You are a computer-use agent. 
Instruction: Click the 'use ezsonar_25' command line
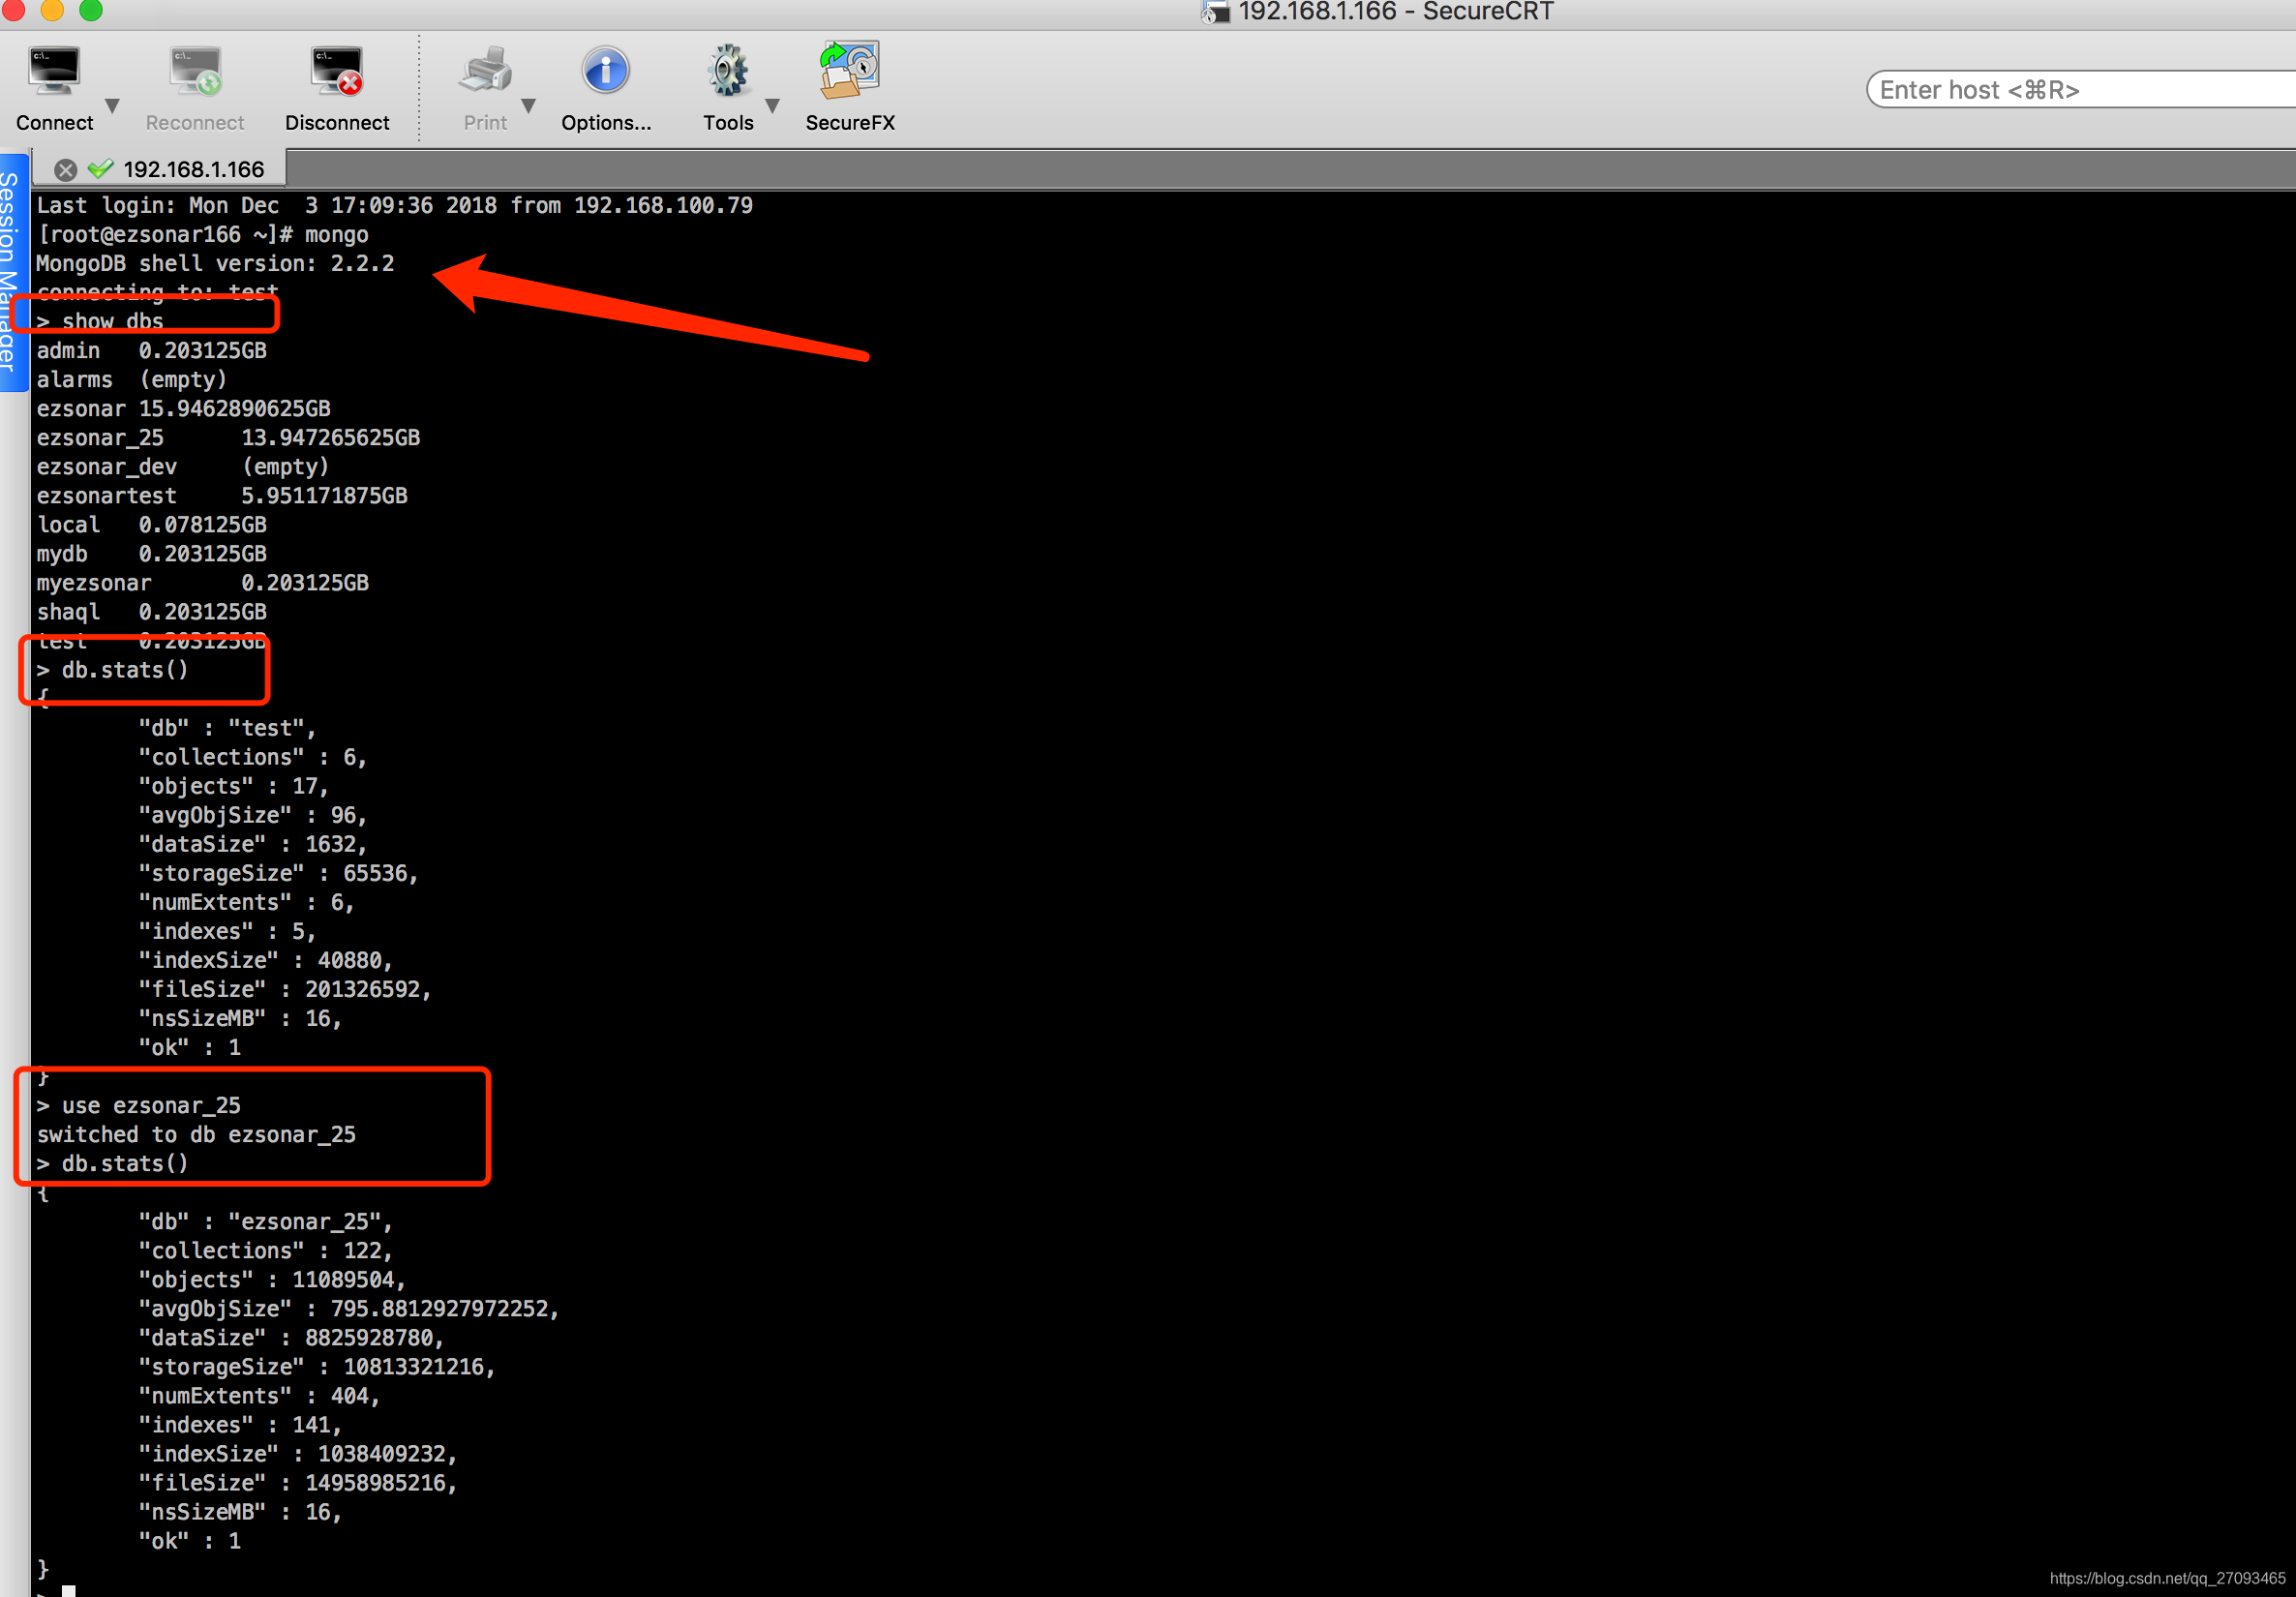coord(138,1106)
